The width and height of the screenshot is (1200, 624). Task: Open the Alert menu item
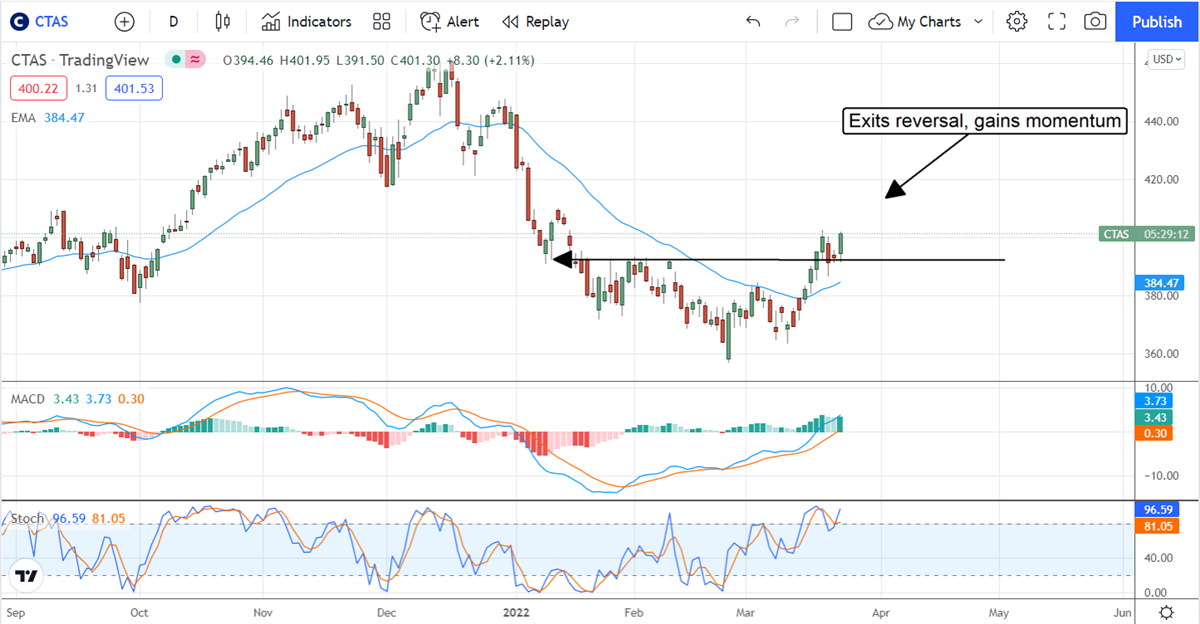(x=450, y=21)
